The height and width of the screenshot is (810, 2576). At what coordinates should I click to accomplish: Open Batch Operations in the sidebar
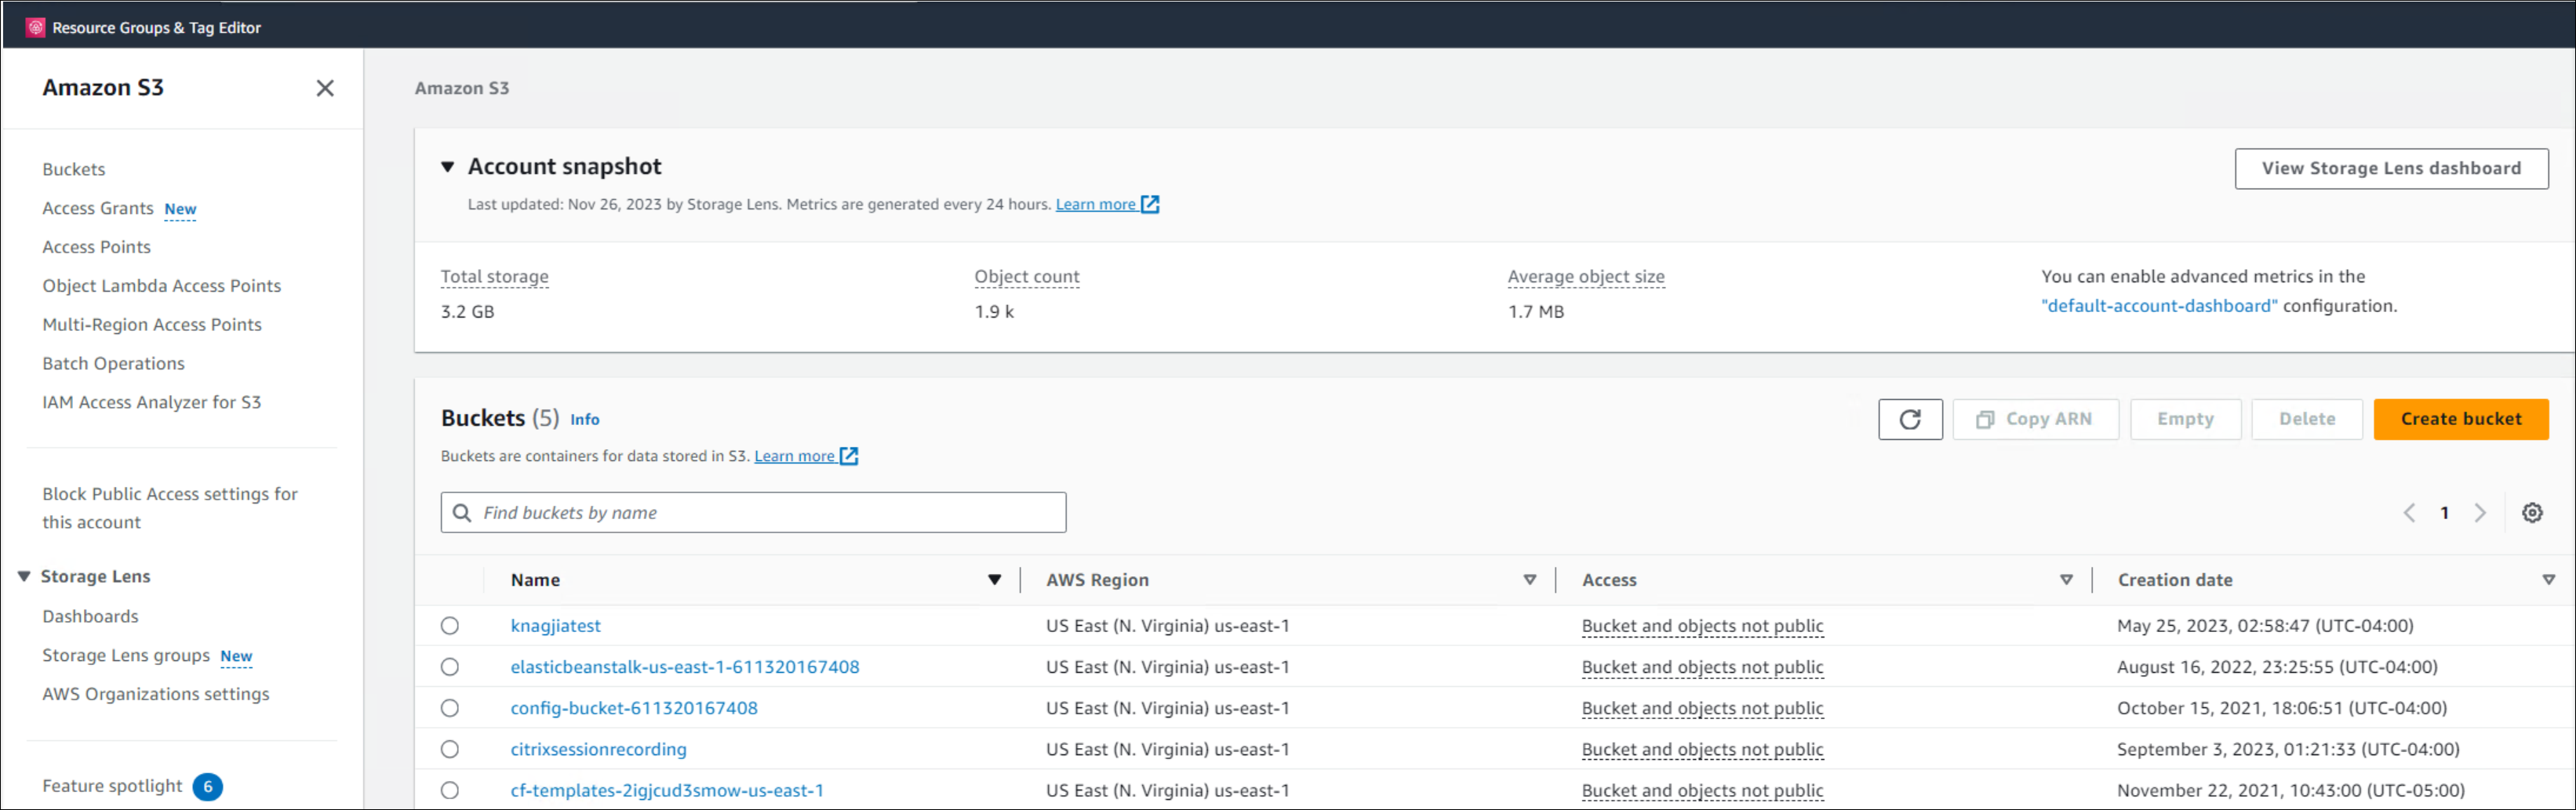pyautogui.click(x=113, y=363)
